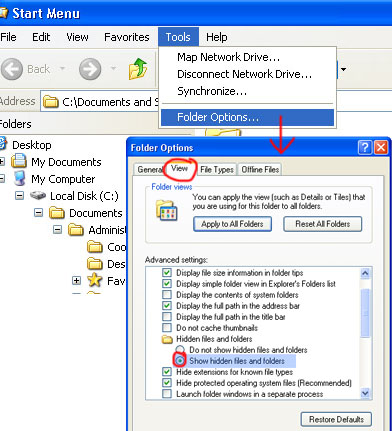Toggle full path in address bar checkbox
Screen dimensions: 392x431
click(167, 306)
